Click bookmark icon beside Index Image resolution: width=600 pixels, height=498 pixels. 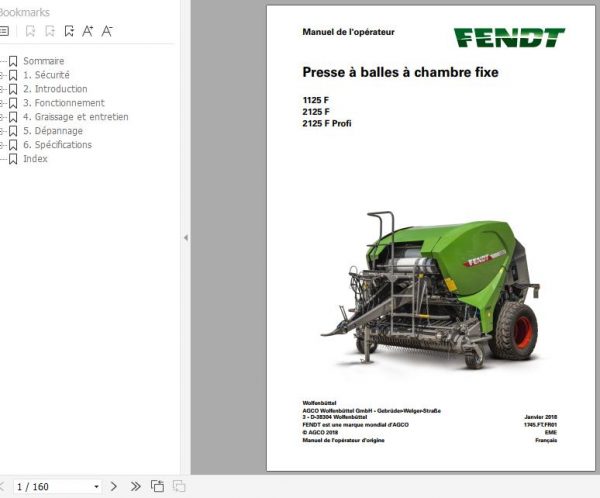coord(13,159)
